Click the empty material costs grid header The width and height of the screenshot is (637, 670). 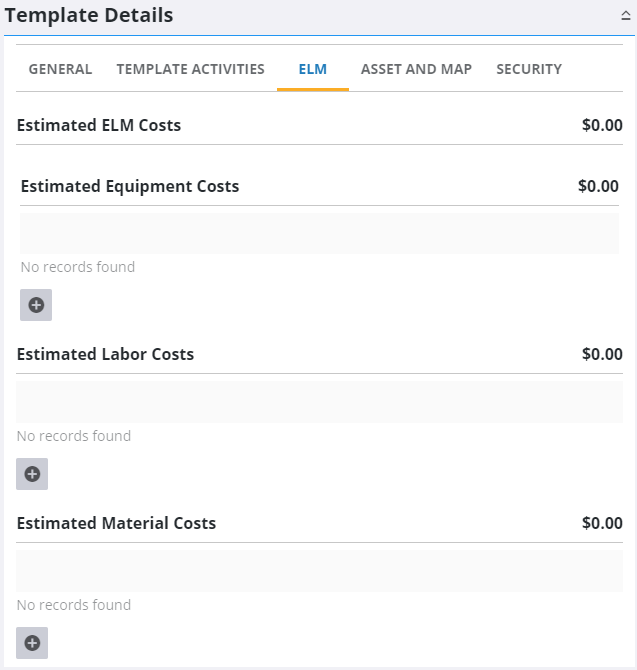pyautogui.click(x=319, y=571)
